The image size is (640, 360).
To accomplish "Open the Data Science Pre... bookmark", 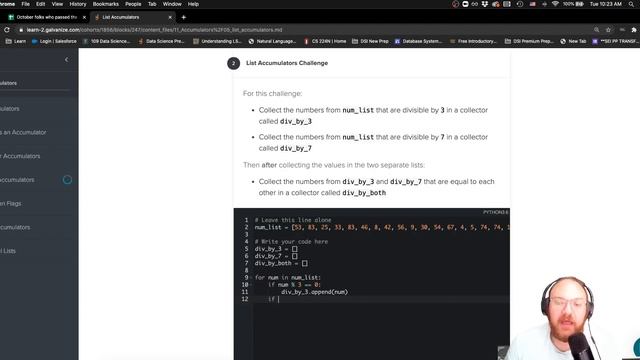I will [x=162, y=41].
